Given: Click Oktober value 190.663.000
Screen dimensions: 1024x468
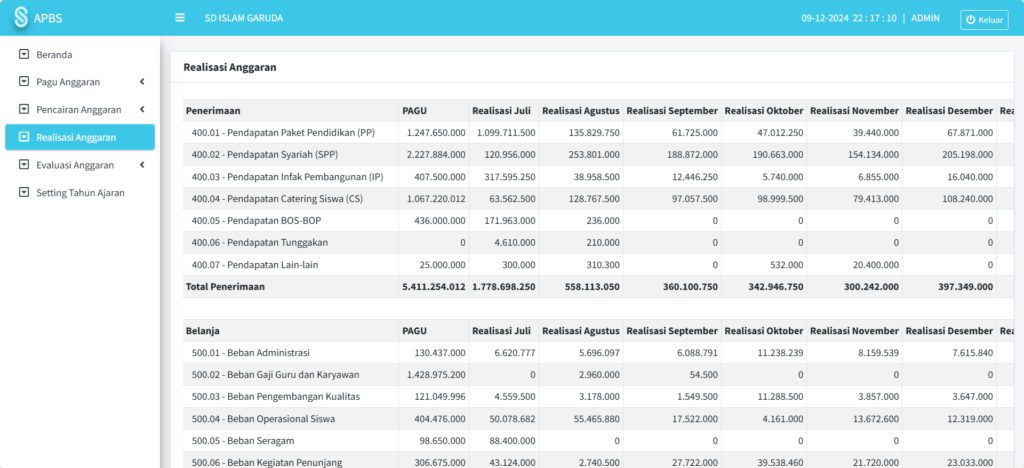Looking at the screenshot, I should (777, 155).
